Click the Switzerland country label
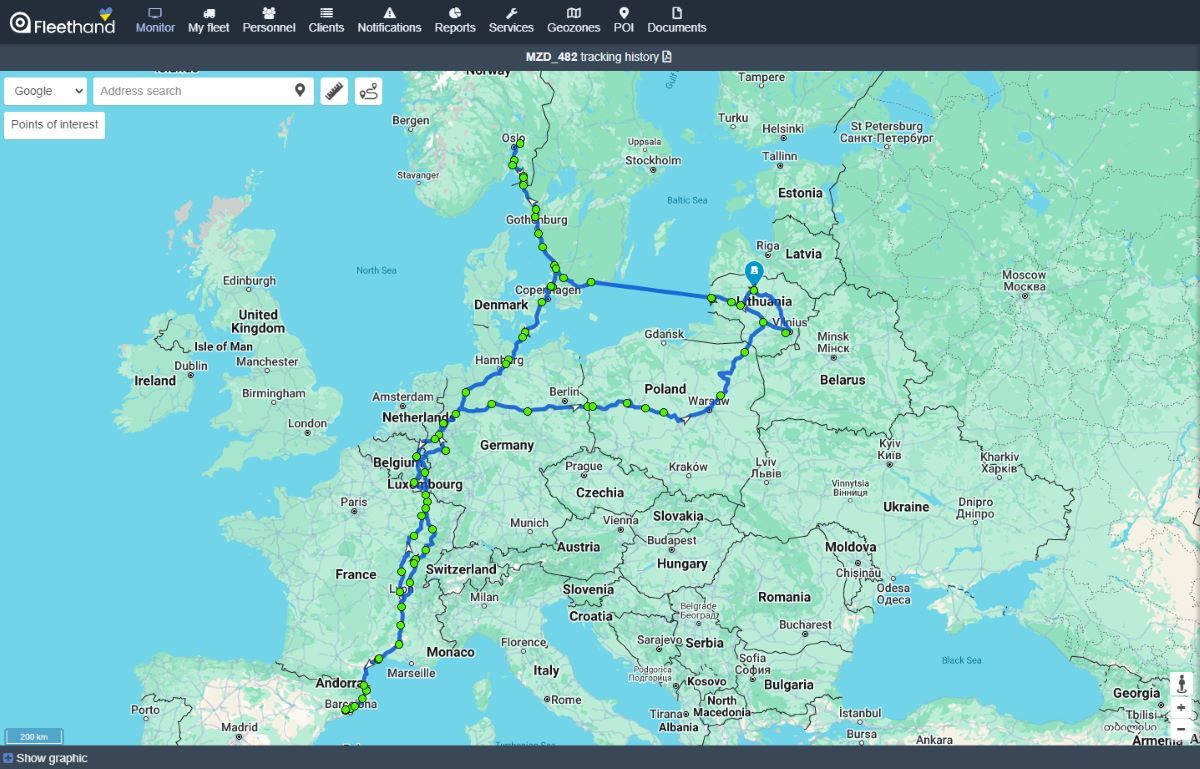 click(461, 569)
